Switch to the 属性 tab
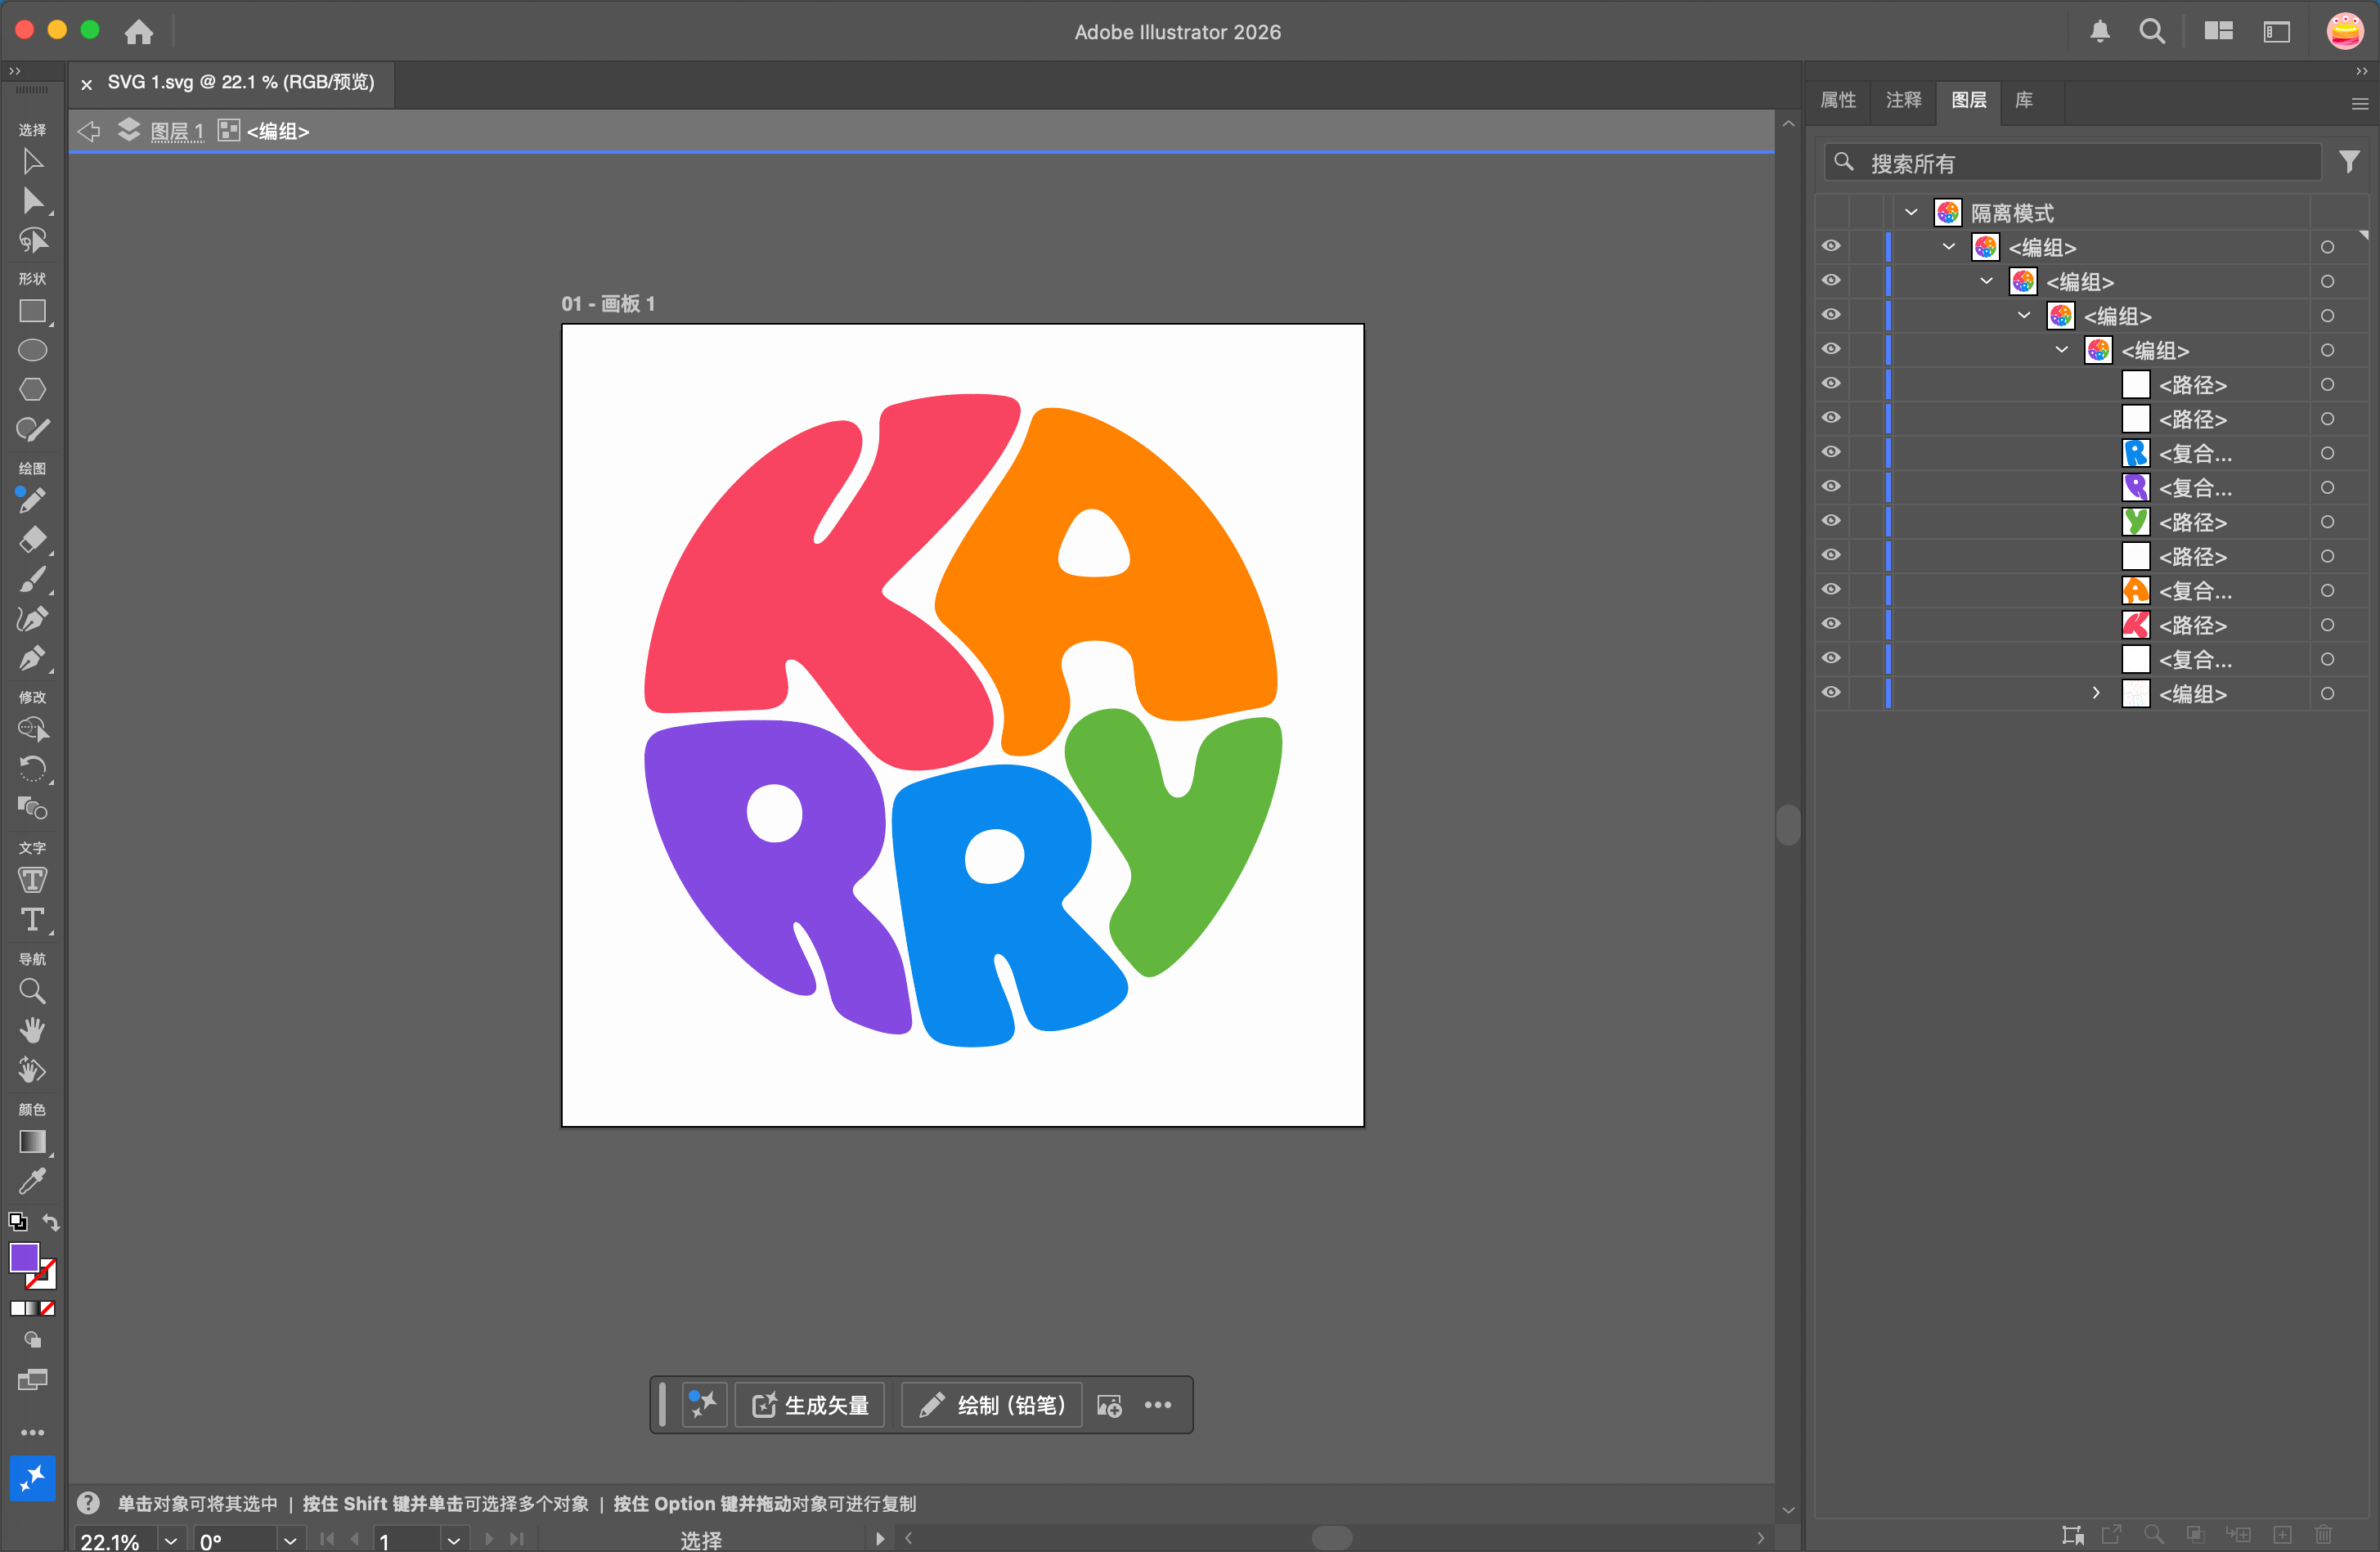This screenshot has width=2380, height=1552. pyautogui.click(x=1838, y=100)
